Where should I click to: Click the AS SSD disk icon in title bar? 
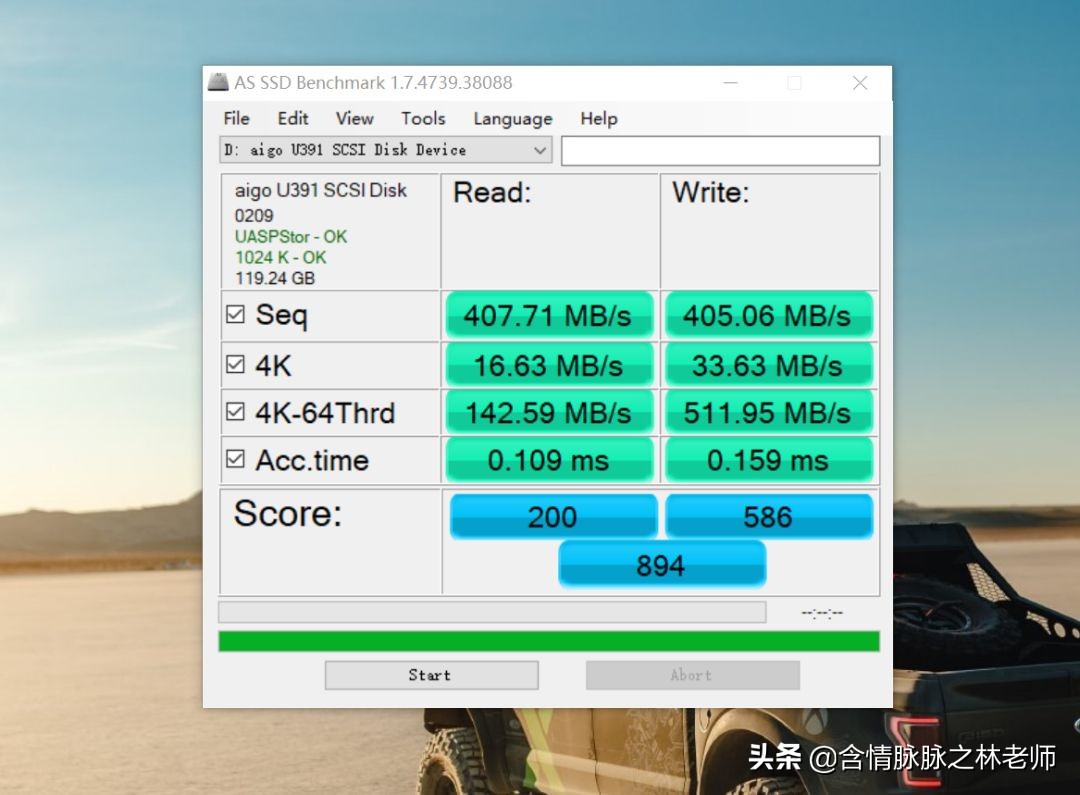coord(217,83)
